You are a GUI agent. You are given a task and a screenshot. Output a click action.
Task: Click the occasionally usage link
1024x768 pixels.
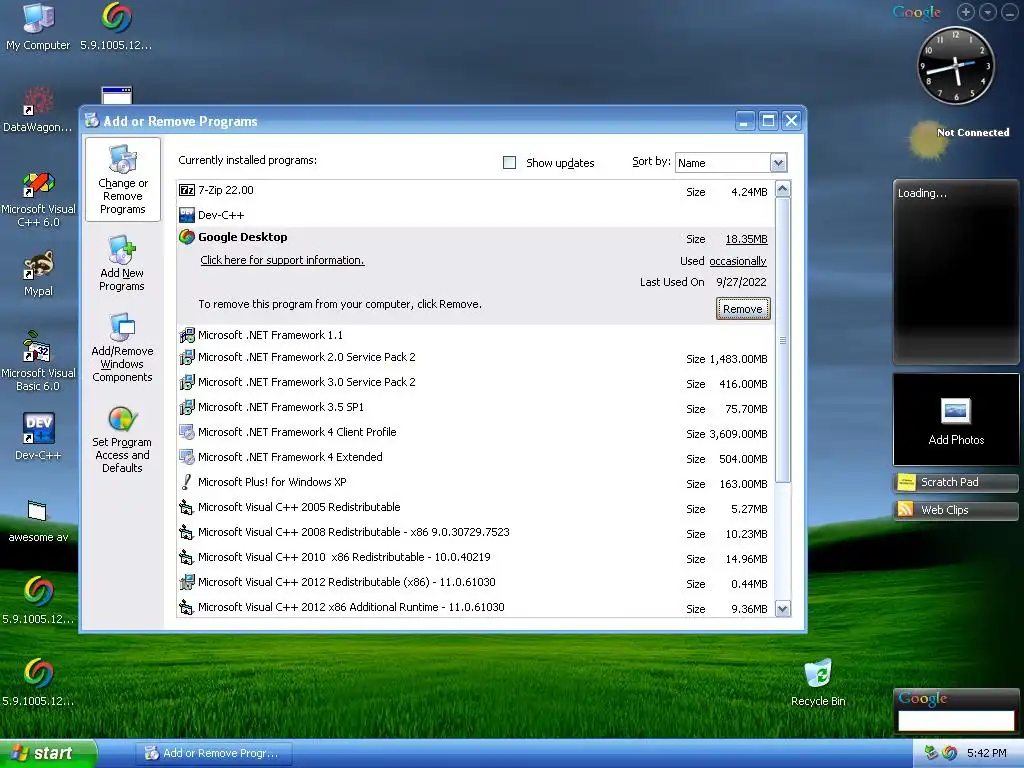(x=737, y=261)
